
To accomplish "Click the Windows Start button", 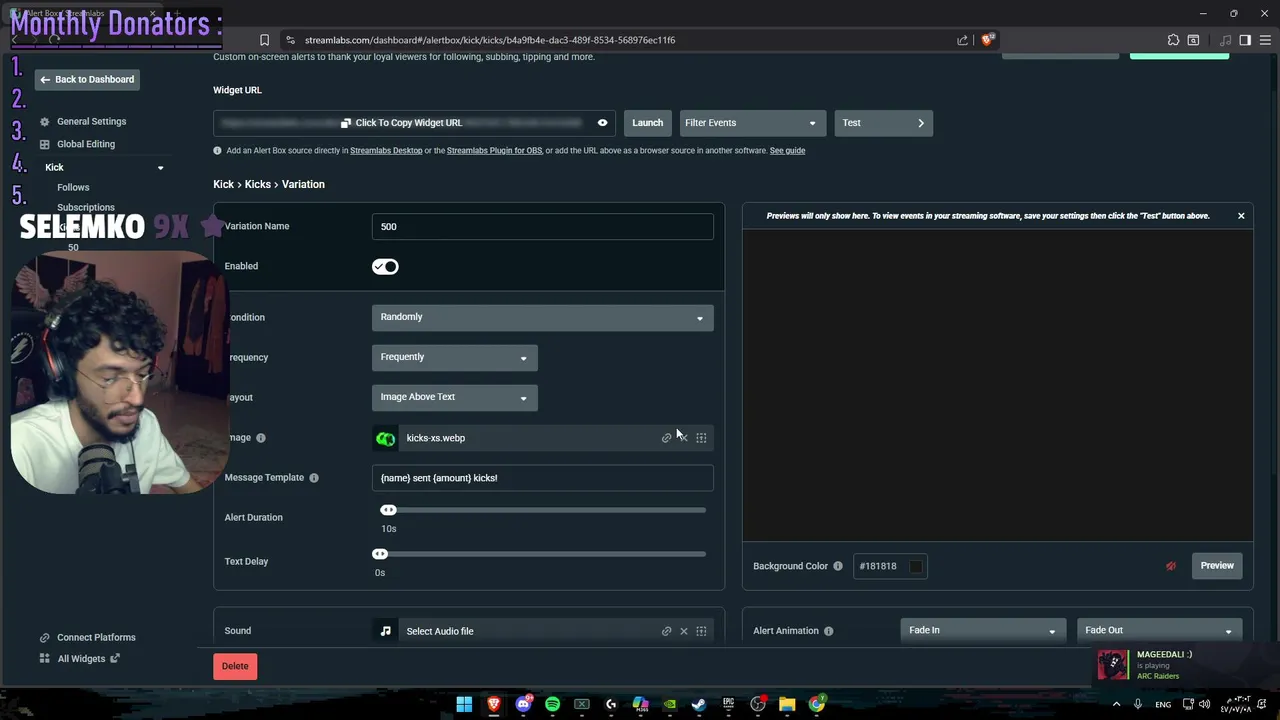I will [x=464, y=704].
